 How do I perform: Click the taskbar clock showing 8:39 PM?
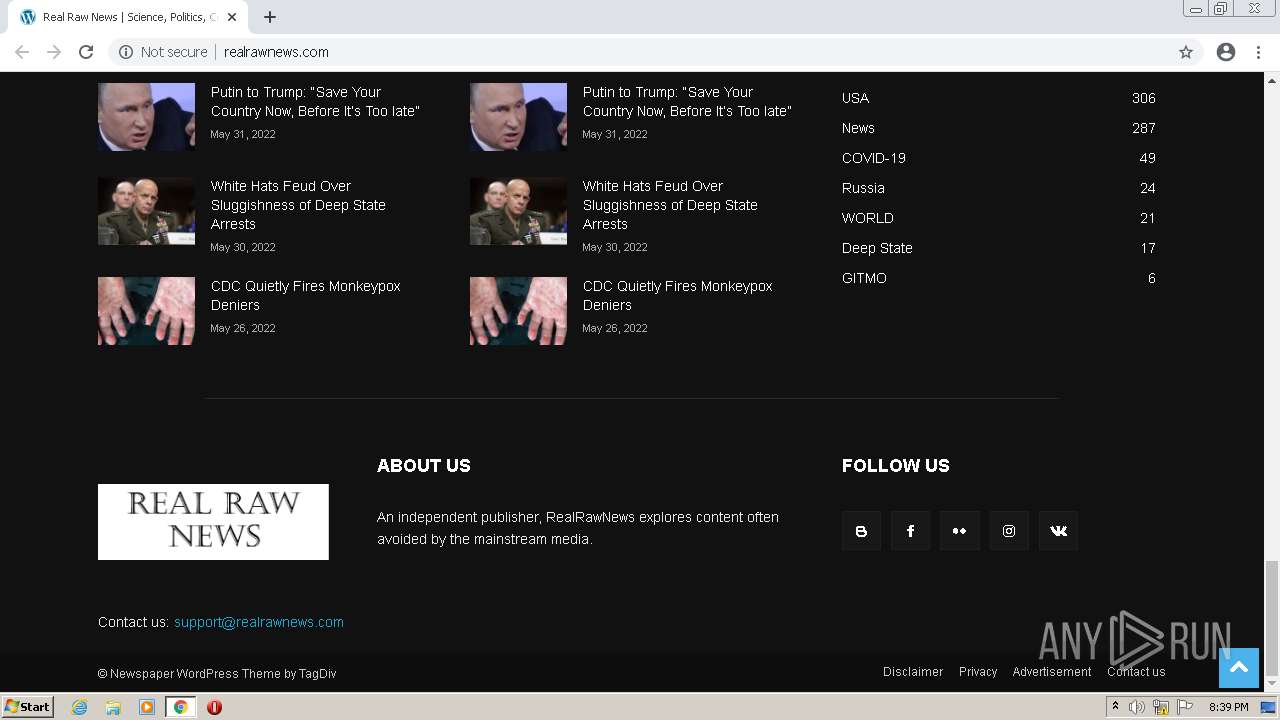1228,707
